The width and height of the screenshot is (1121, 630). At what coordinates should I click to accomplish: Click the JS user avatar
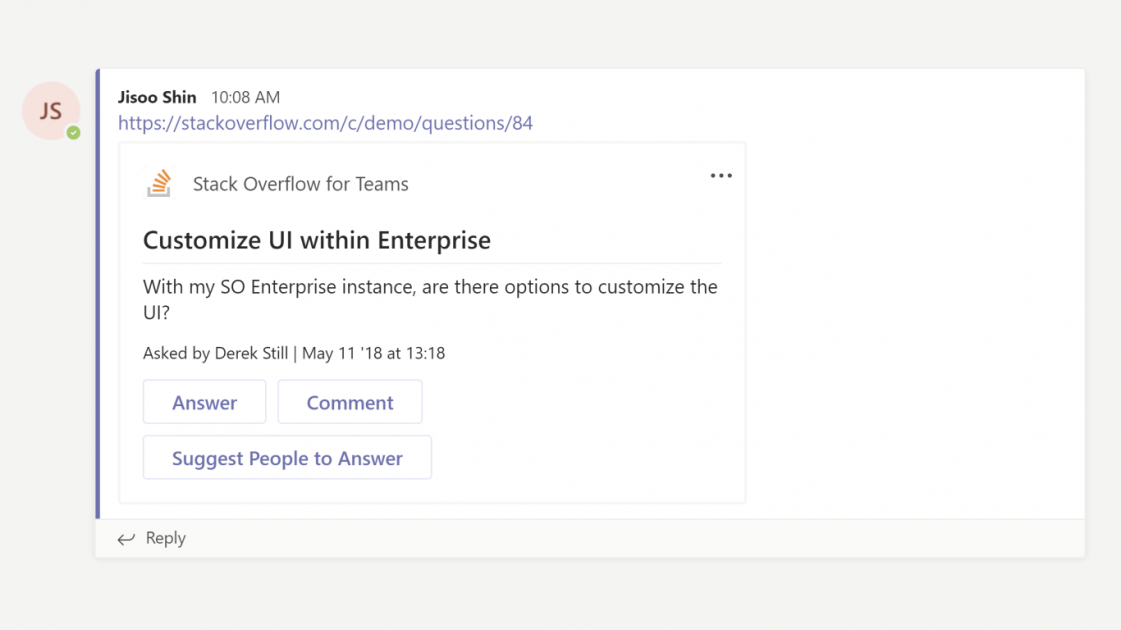click(x=51, y=111)
